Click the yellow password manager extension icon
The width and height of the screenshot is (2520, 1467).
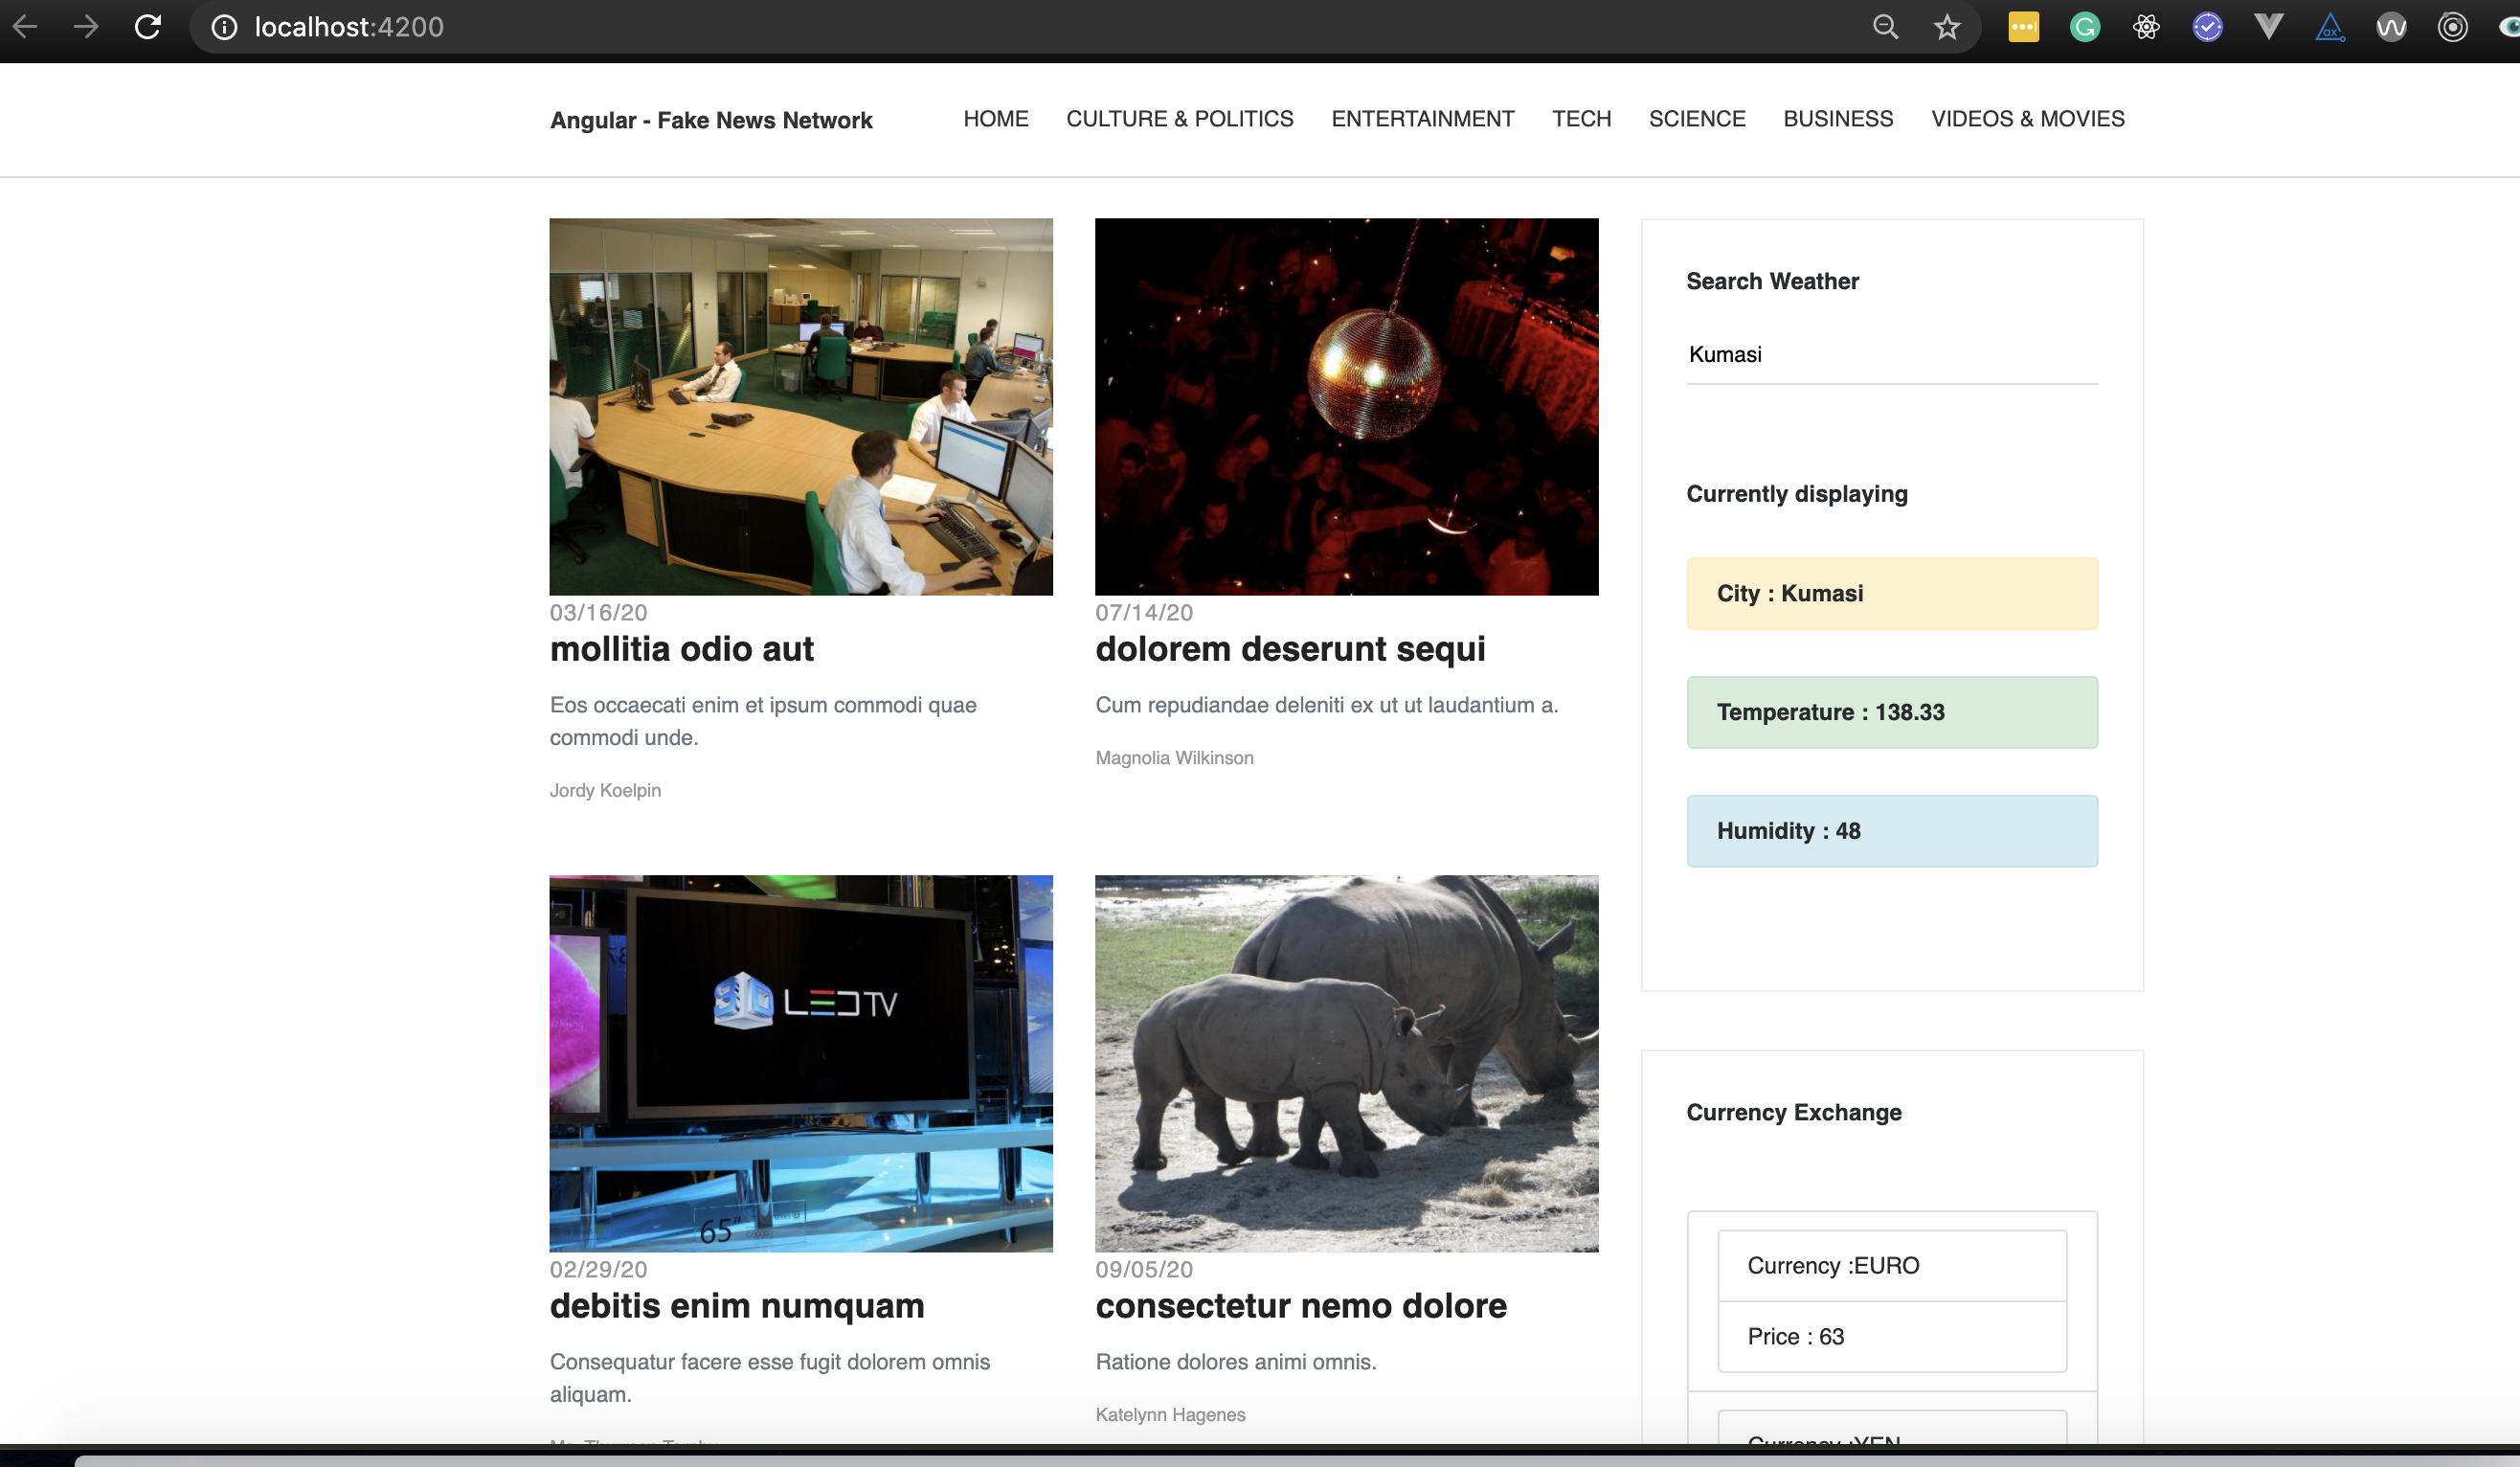(x=2023, y=27)
